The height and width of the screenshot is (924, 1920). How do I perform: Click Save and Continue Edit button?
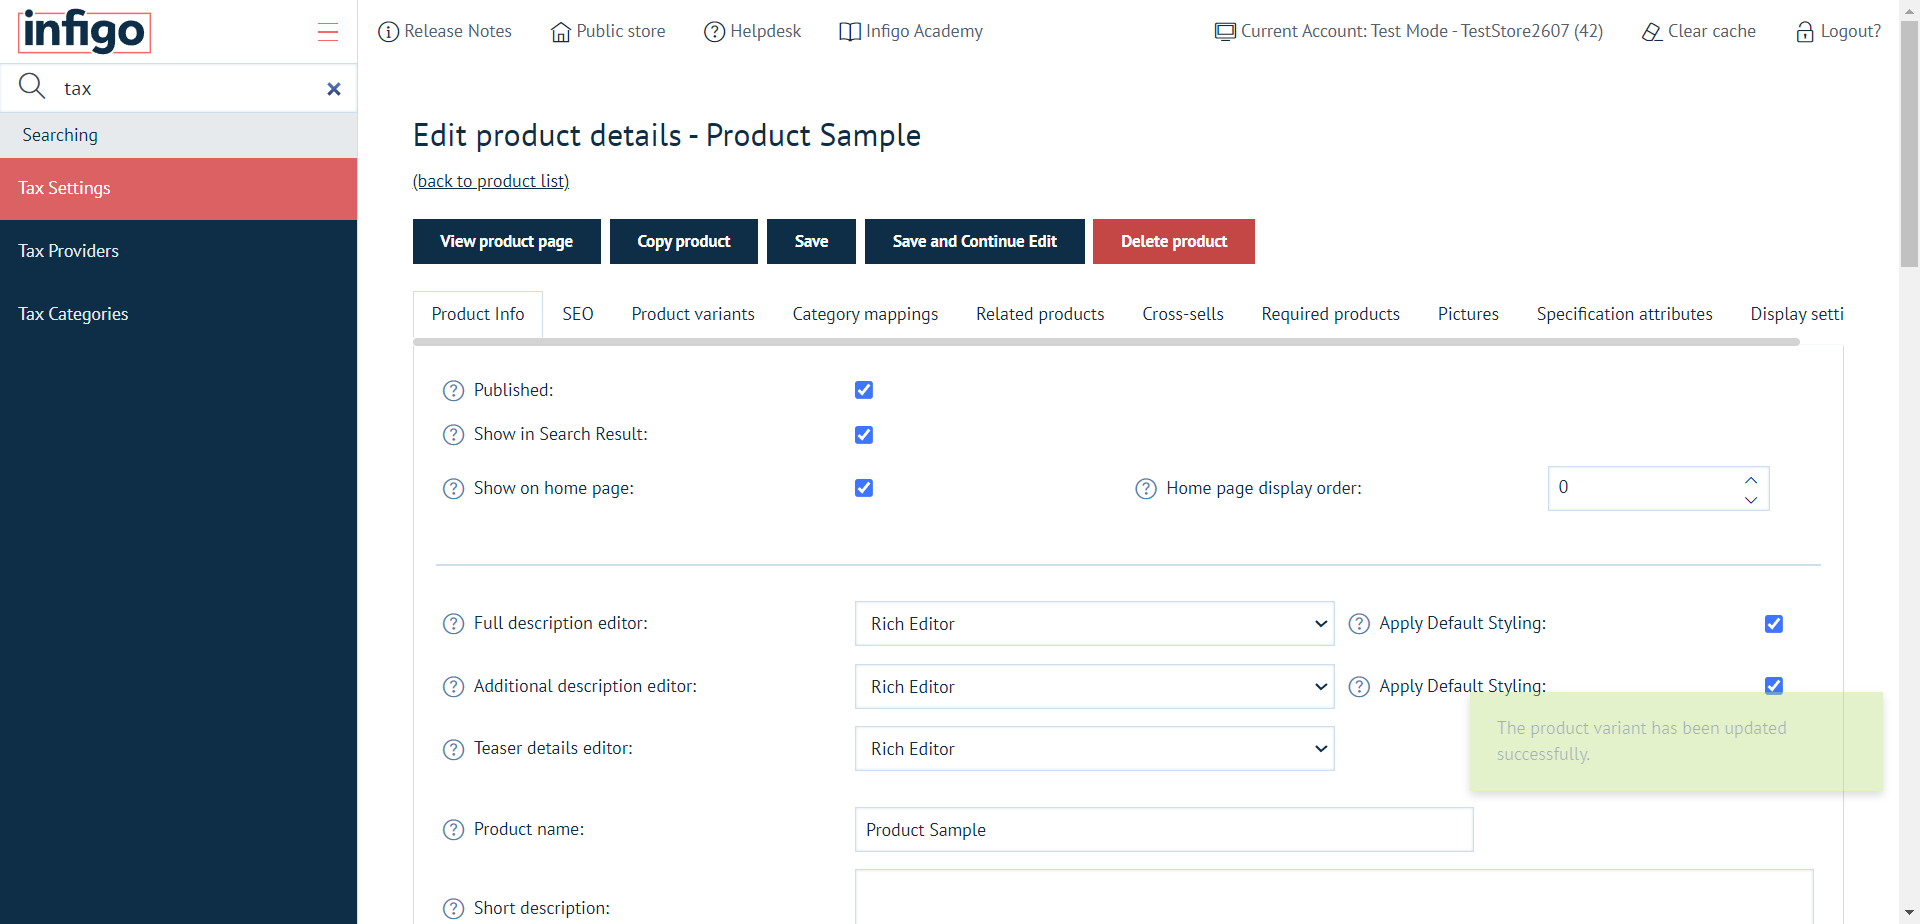pyautogui.click(x=975, y=241)
